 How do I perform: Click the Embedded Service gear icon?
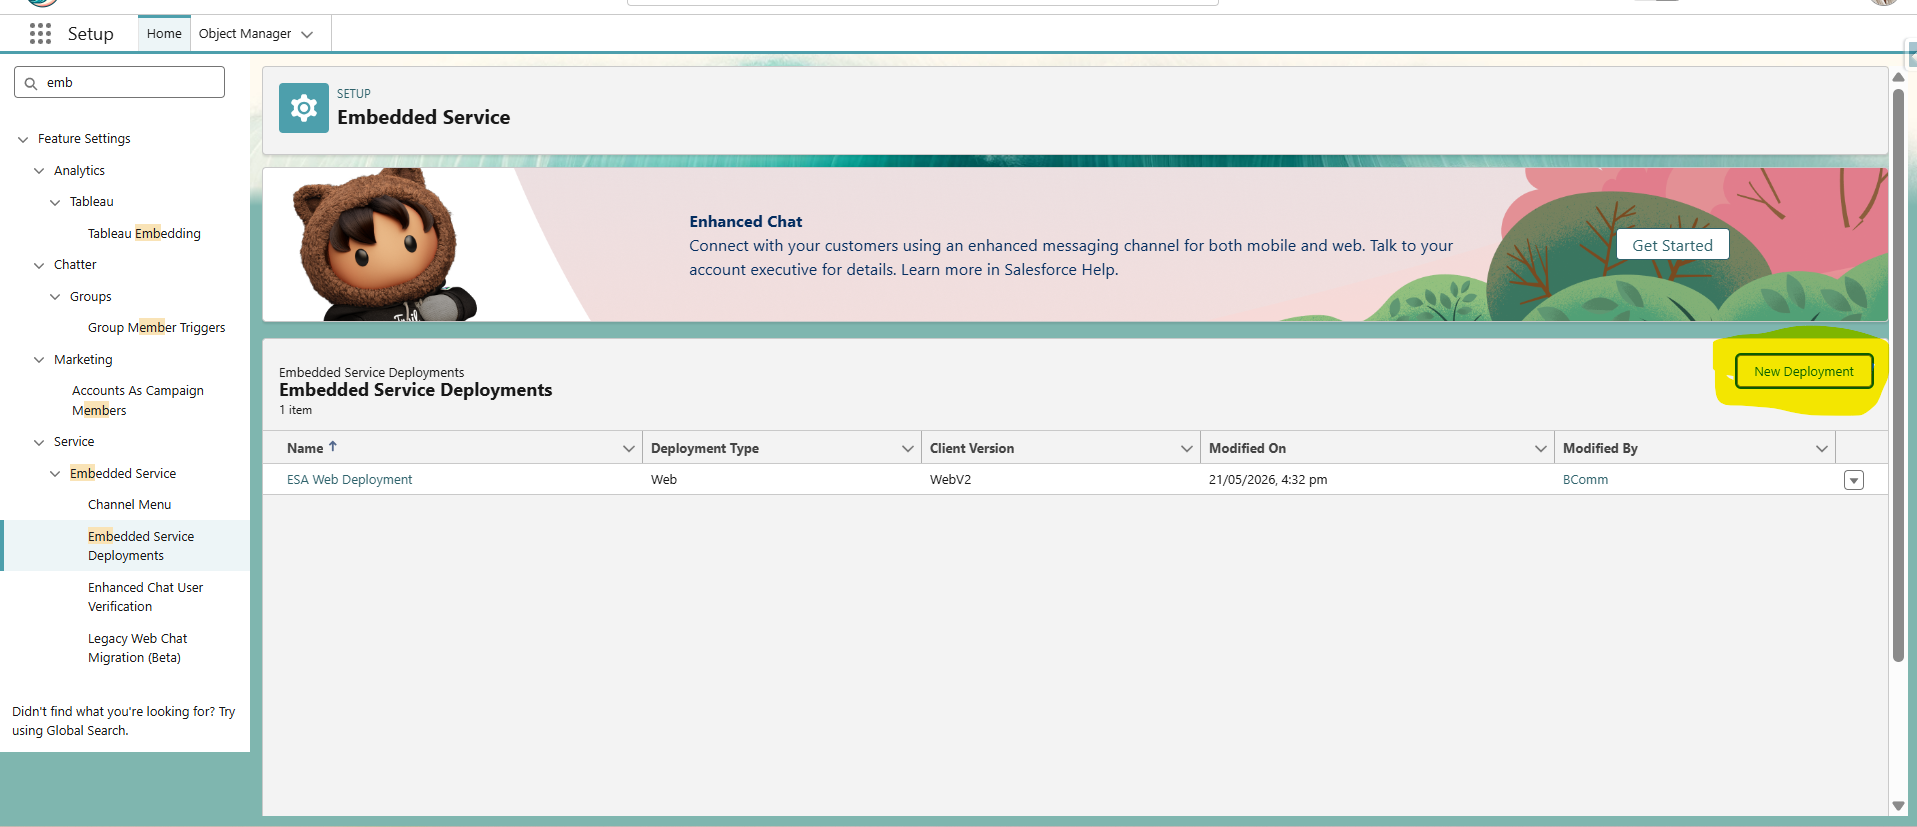coord(304,108)
